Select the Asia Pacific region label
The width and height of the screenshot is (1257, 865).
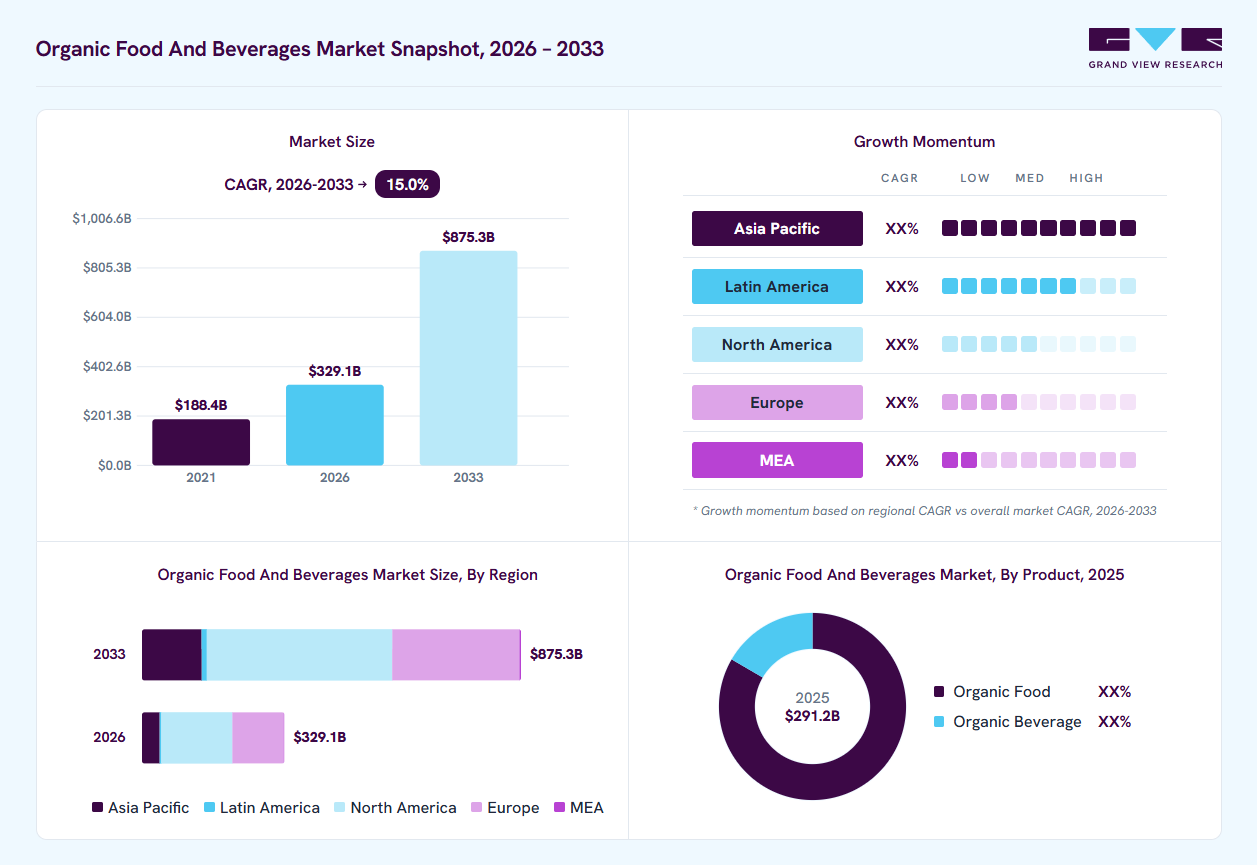[x=777, y=228]
